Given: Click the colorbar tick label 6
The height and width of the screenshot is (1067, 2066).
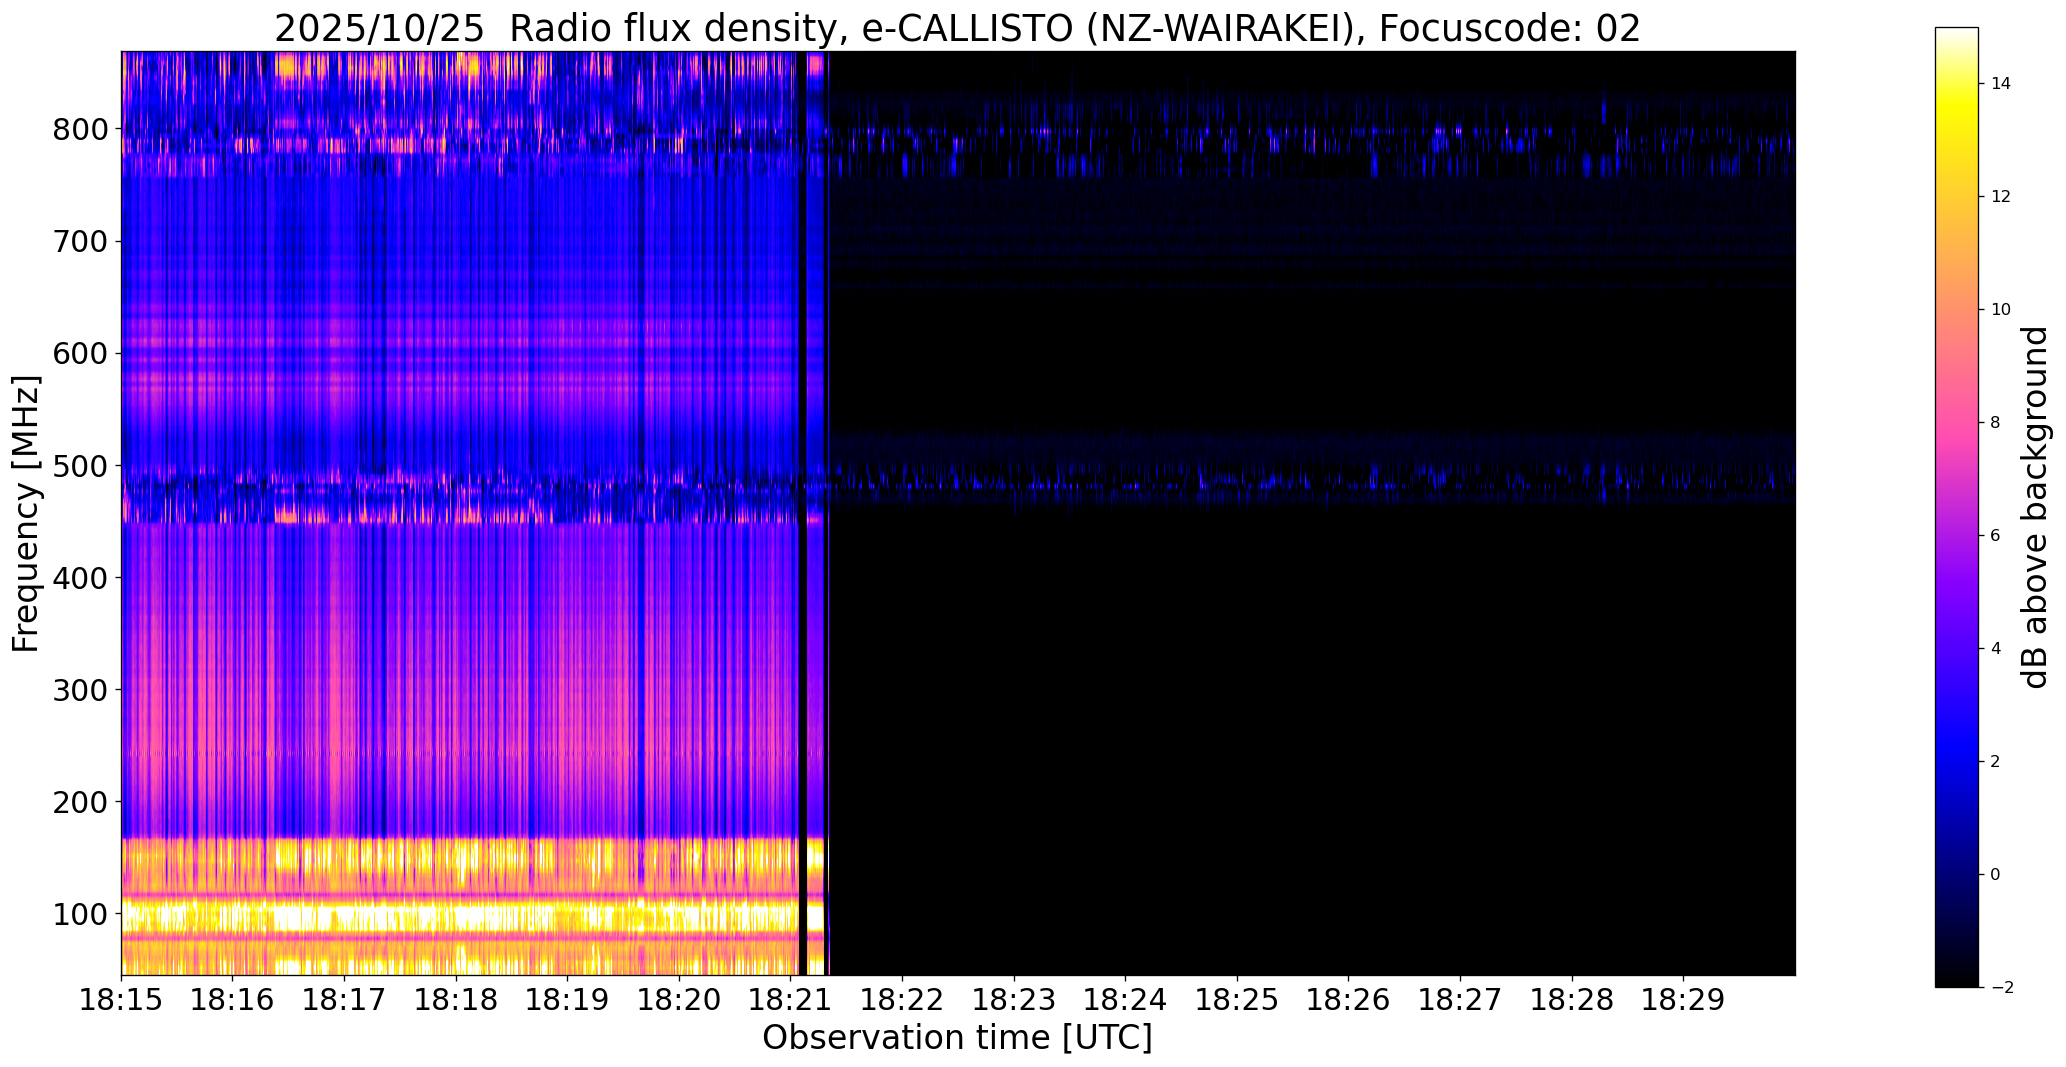Looking at the screenshot, I should pos(1996,536).
